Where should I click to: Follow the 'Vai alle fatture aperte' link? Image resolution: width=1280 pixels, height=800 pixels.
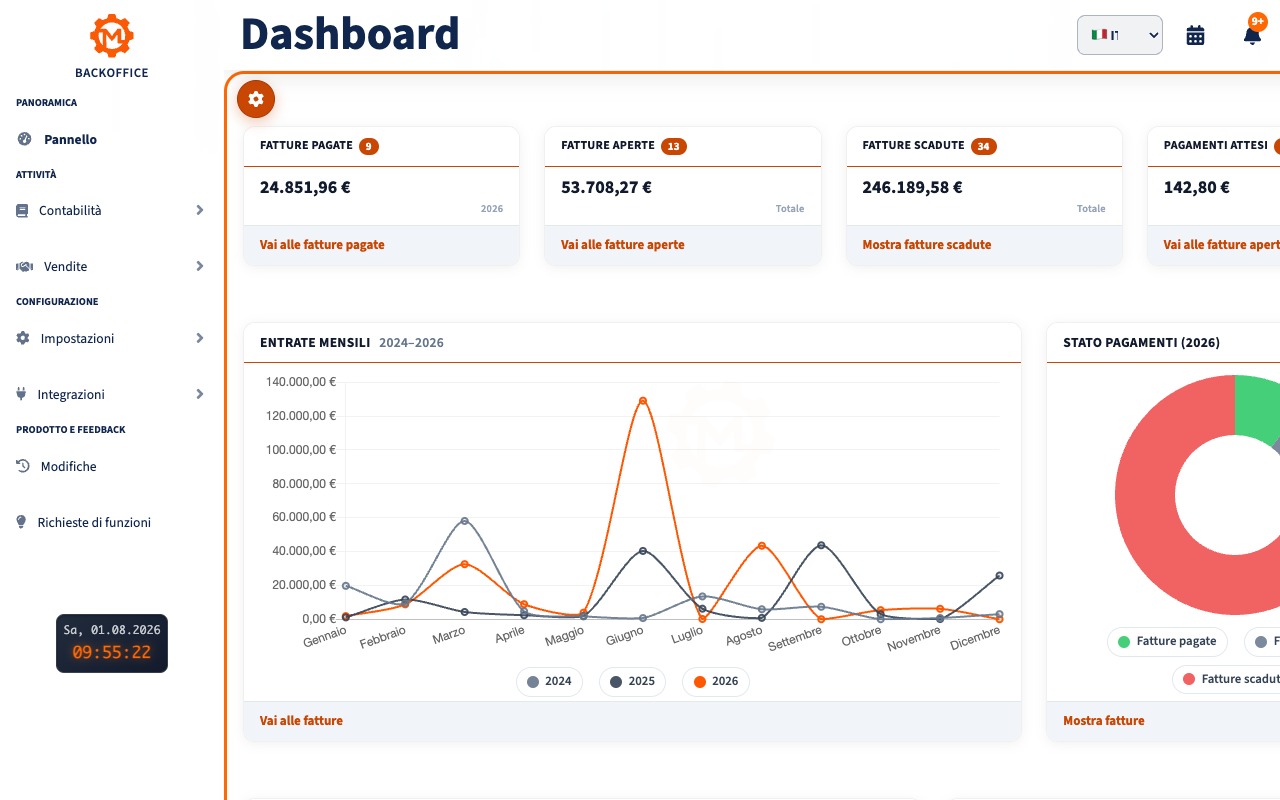(x=622, y=245)
